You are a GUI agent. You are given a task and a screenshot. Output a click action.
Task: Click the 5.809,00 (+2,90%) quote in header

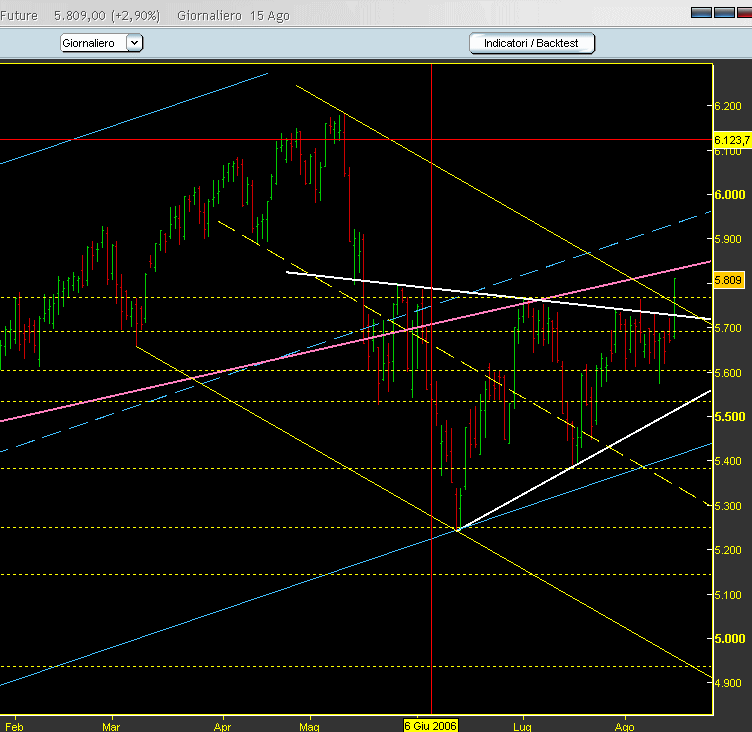coord(106,16)
